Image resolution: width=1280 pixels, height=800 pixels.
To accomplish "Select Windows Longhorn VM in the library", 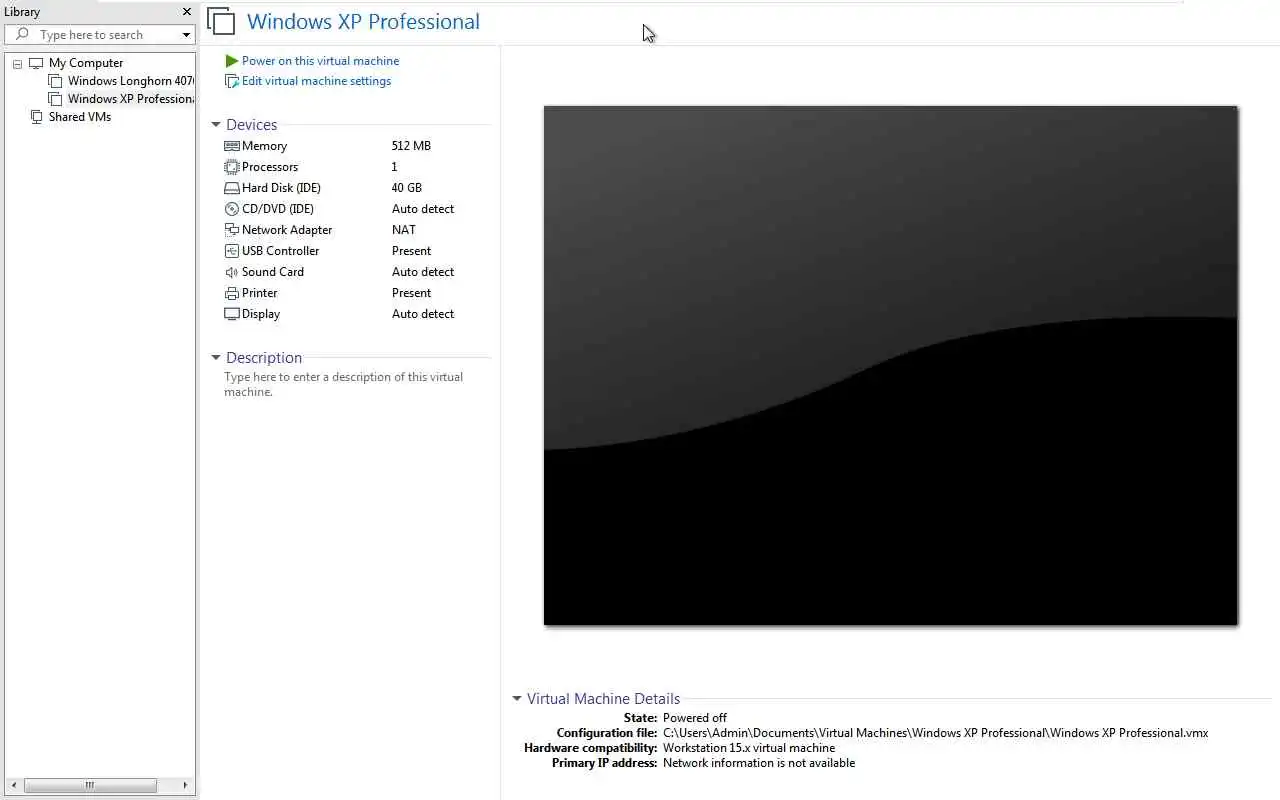I will click(x=131, y=81).
